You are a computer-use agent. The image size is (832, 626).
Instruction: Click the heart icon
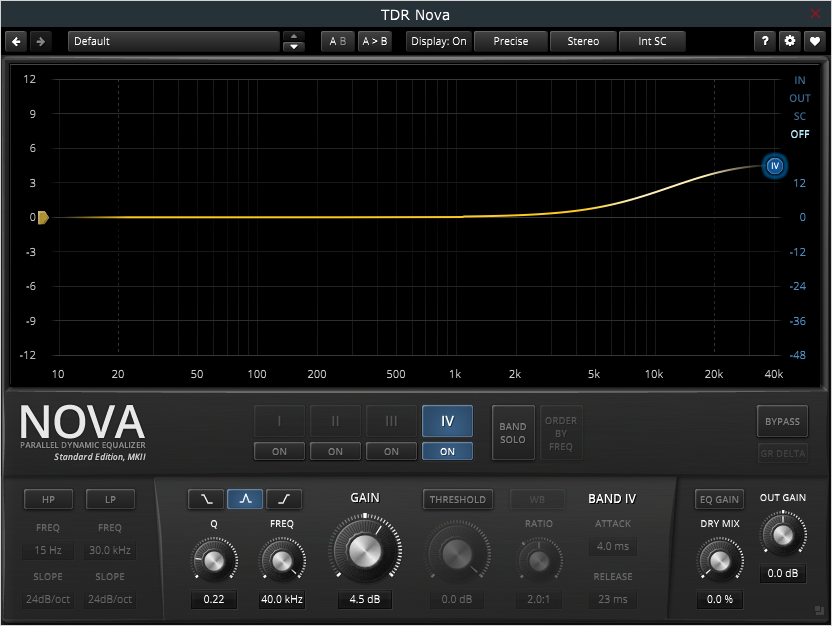tap(814, 41)
